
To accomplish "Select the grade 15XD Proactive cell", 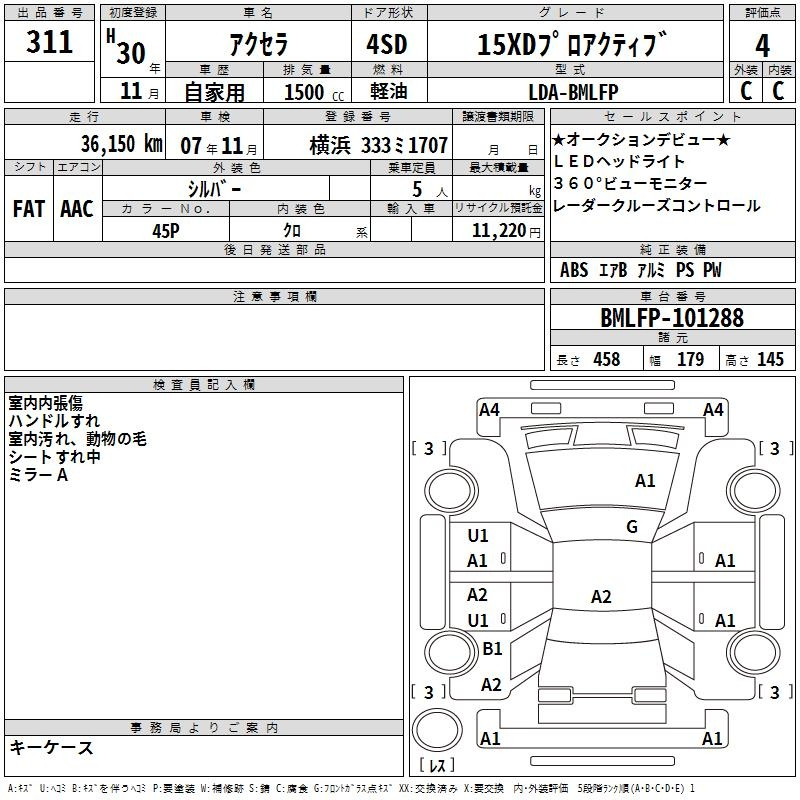I will tap(575, 43).
